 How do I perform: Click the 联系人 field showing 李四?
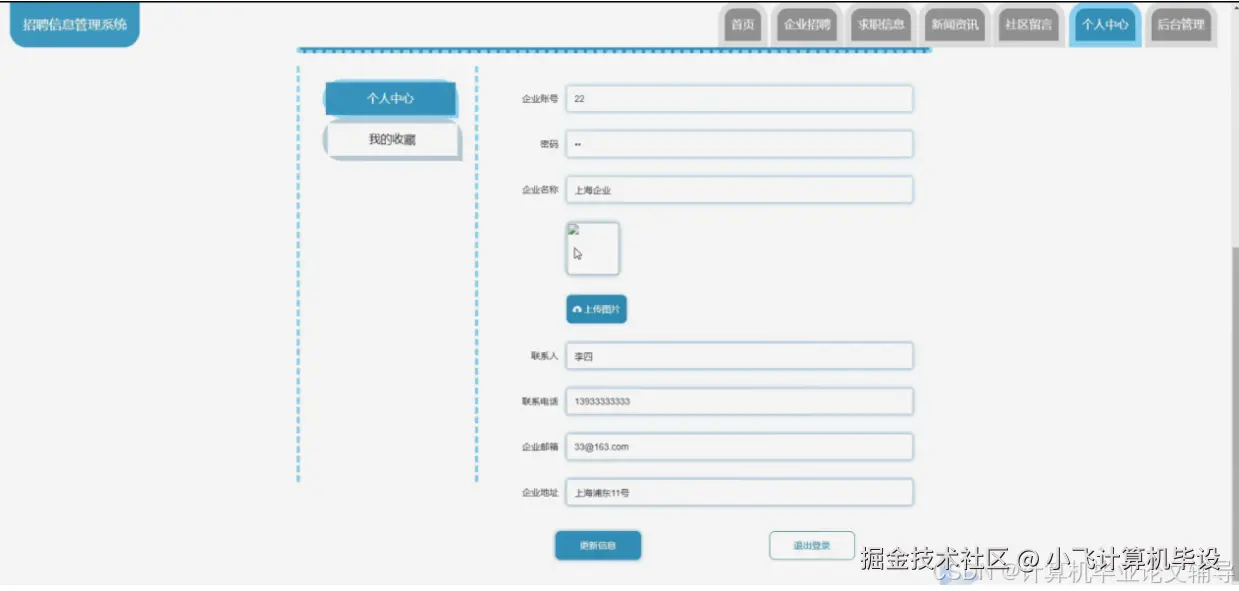(x=739, y=355)
